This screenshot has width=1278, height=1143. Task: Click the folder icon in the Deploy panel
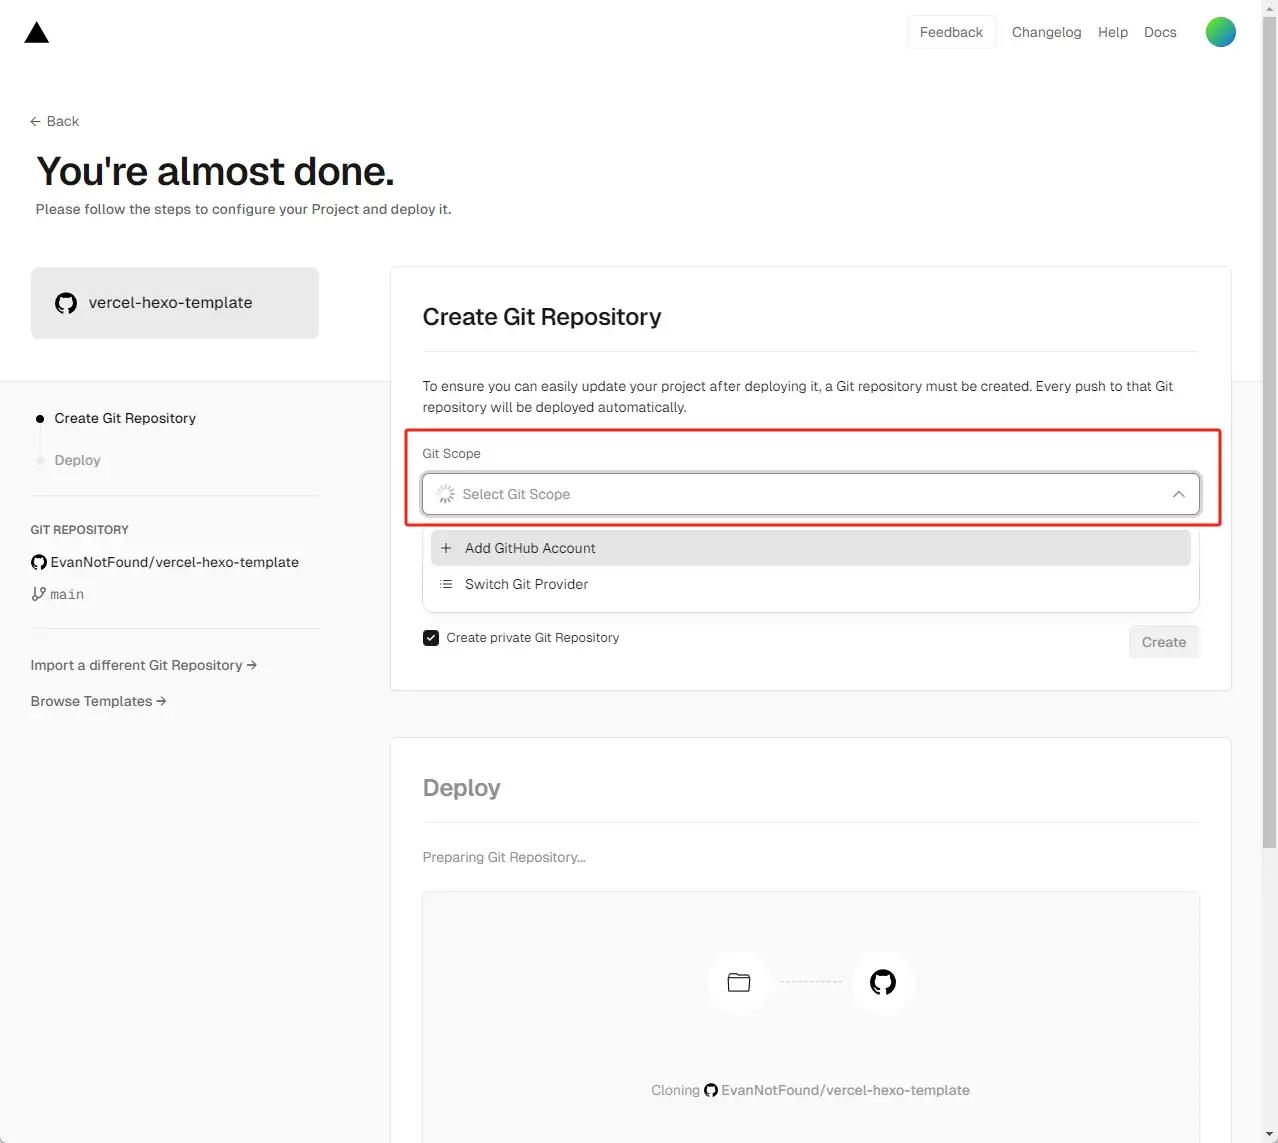click(739, 982)
